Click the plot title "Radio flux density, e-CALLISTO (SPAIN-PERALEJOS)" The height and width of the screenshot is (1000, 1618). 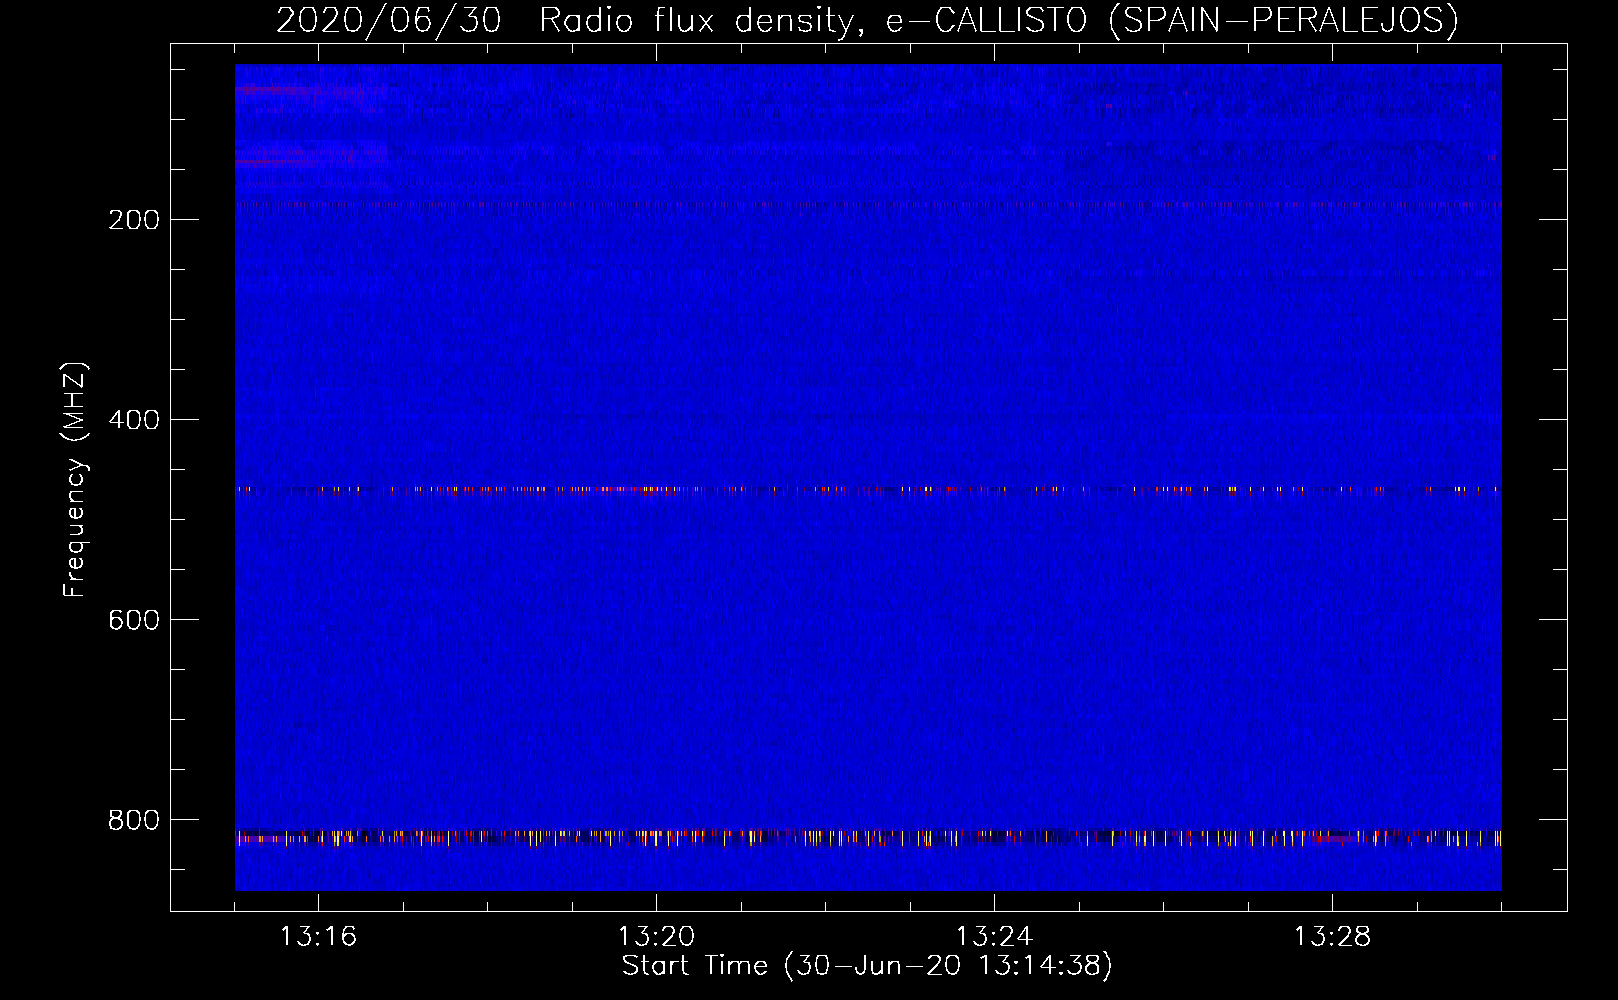[x=999, y=20]
